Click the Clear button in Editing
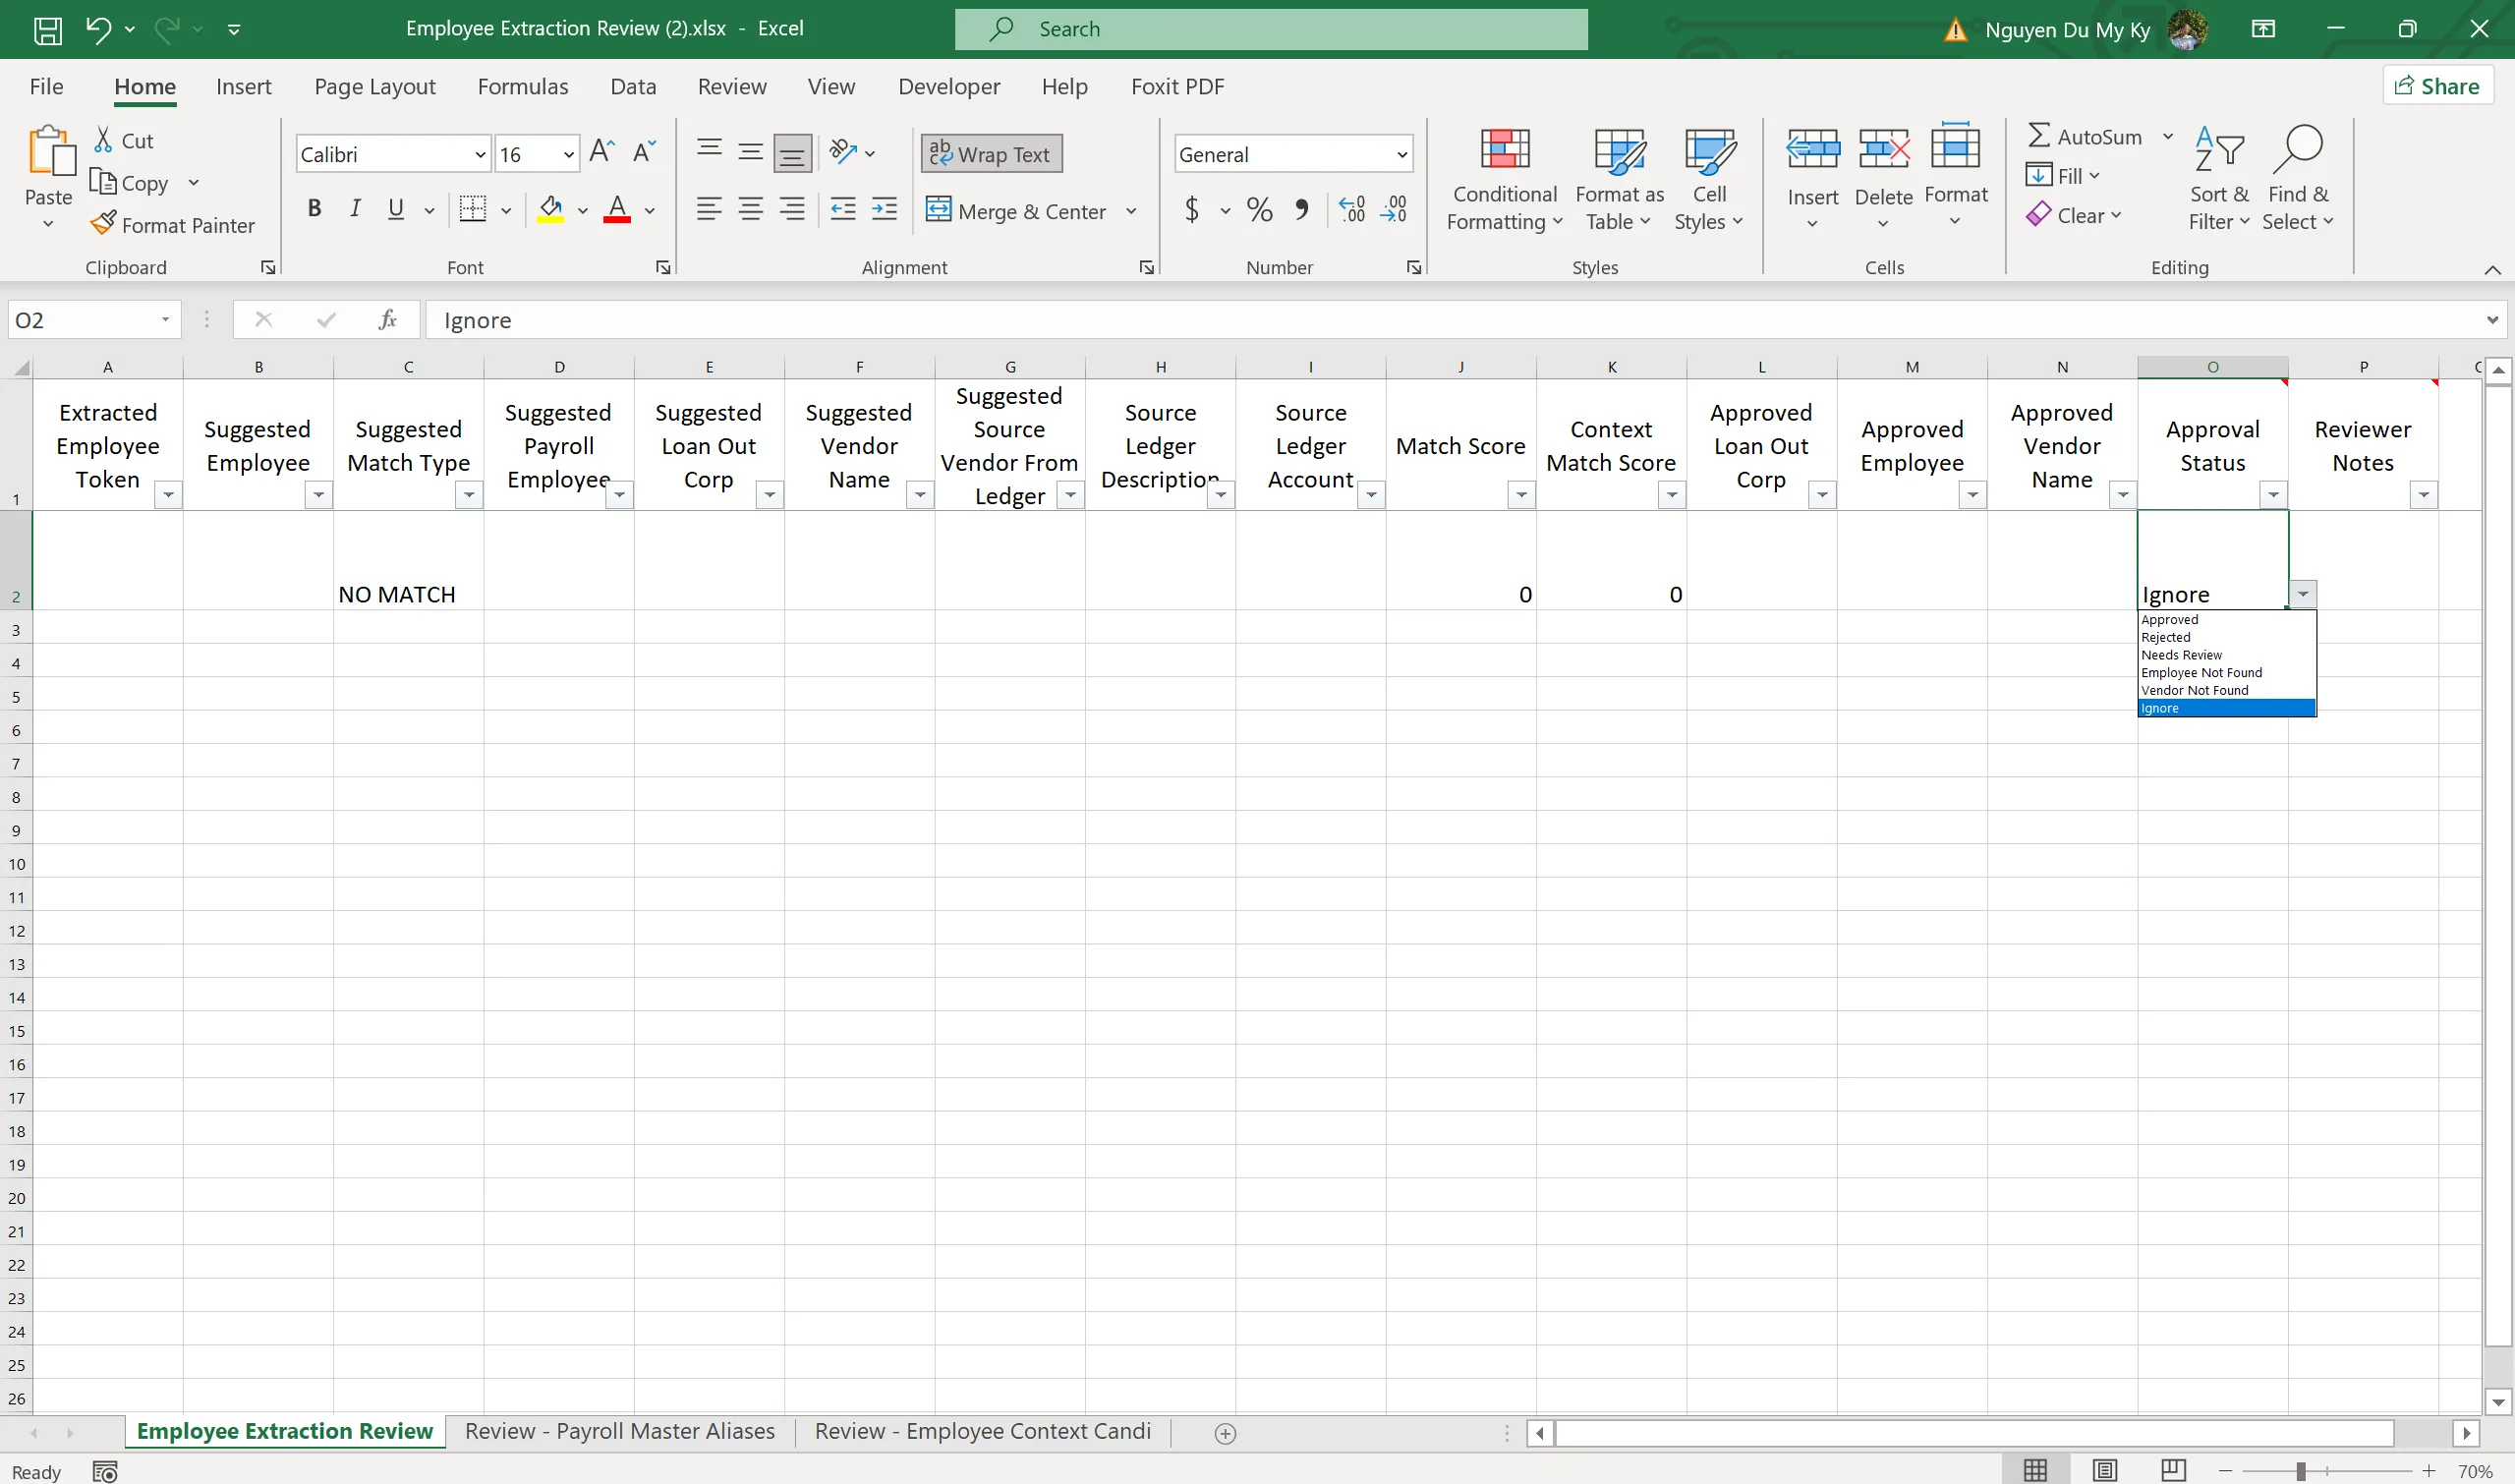 [x=2073, y=215]
